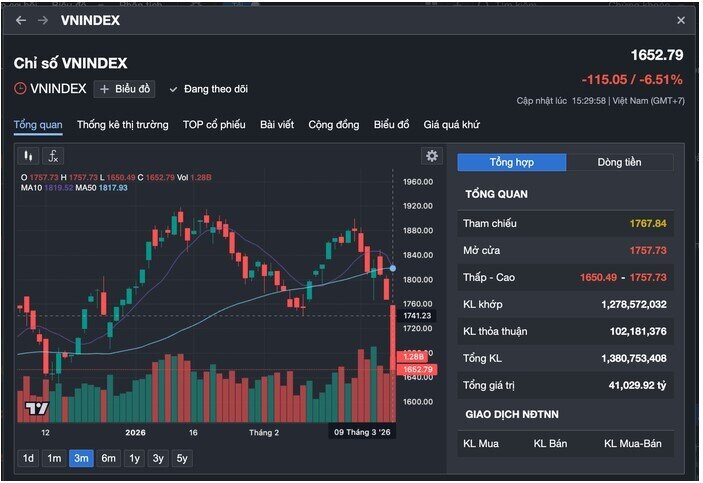Screen dimensions: 703x483
Task: Open the Giá quá khứ tab
Action: click(x=451, y=125)
